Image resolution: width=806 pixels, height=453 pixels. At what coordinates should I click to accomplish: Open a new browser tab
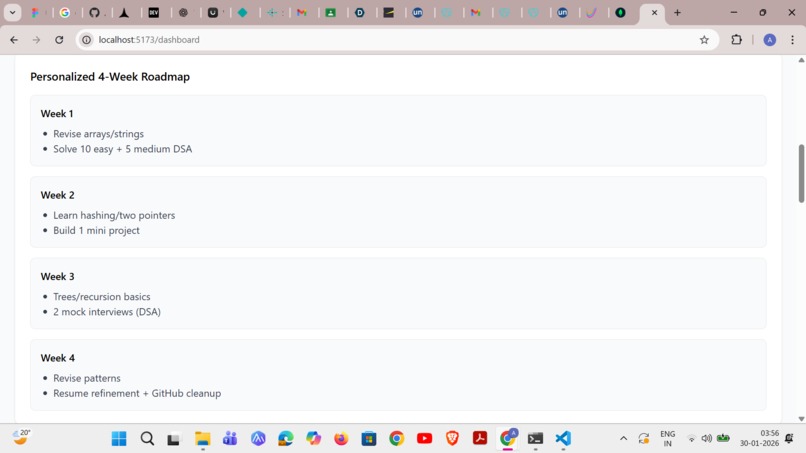[677, 13]
